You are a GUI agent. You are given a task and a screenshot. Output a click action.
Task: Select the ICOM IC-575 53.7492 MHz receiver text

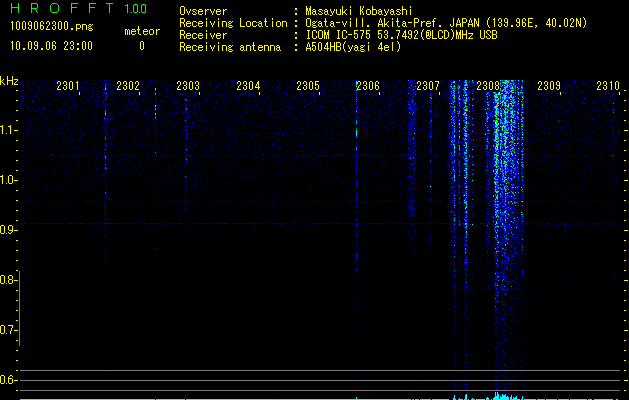pos(402,35)
